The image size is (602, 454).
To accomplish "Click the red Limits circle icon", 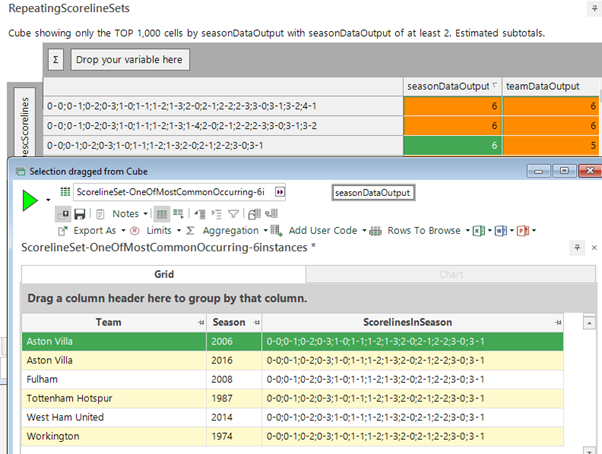I will point(135,231).
